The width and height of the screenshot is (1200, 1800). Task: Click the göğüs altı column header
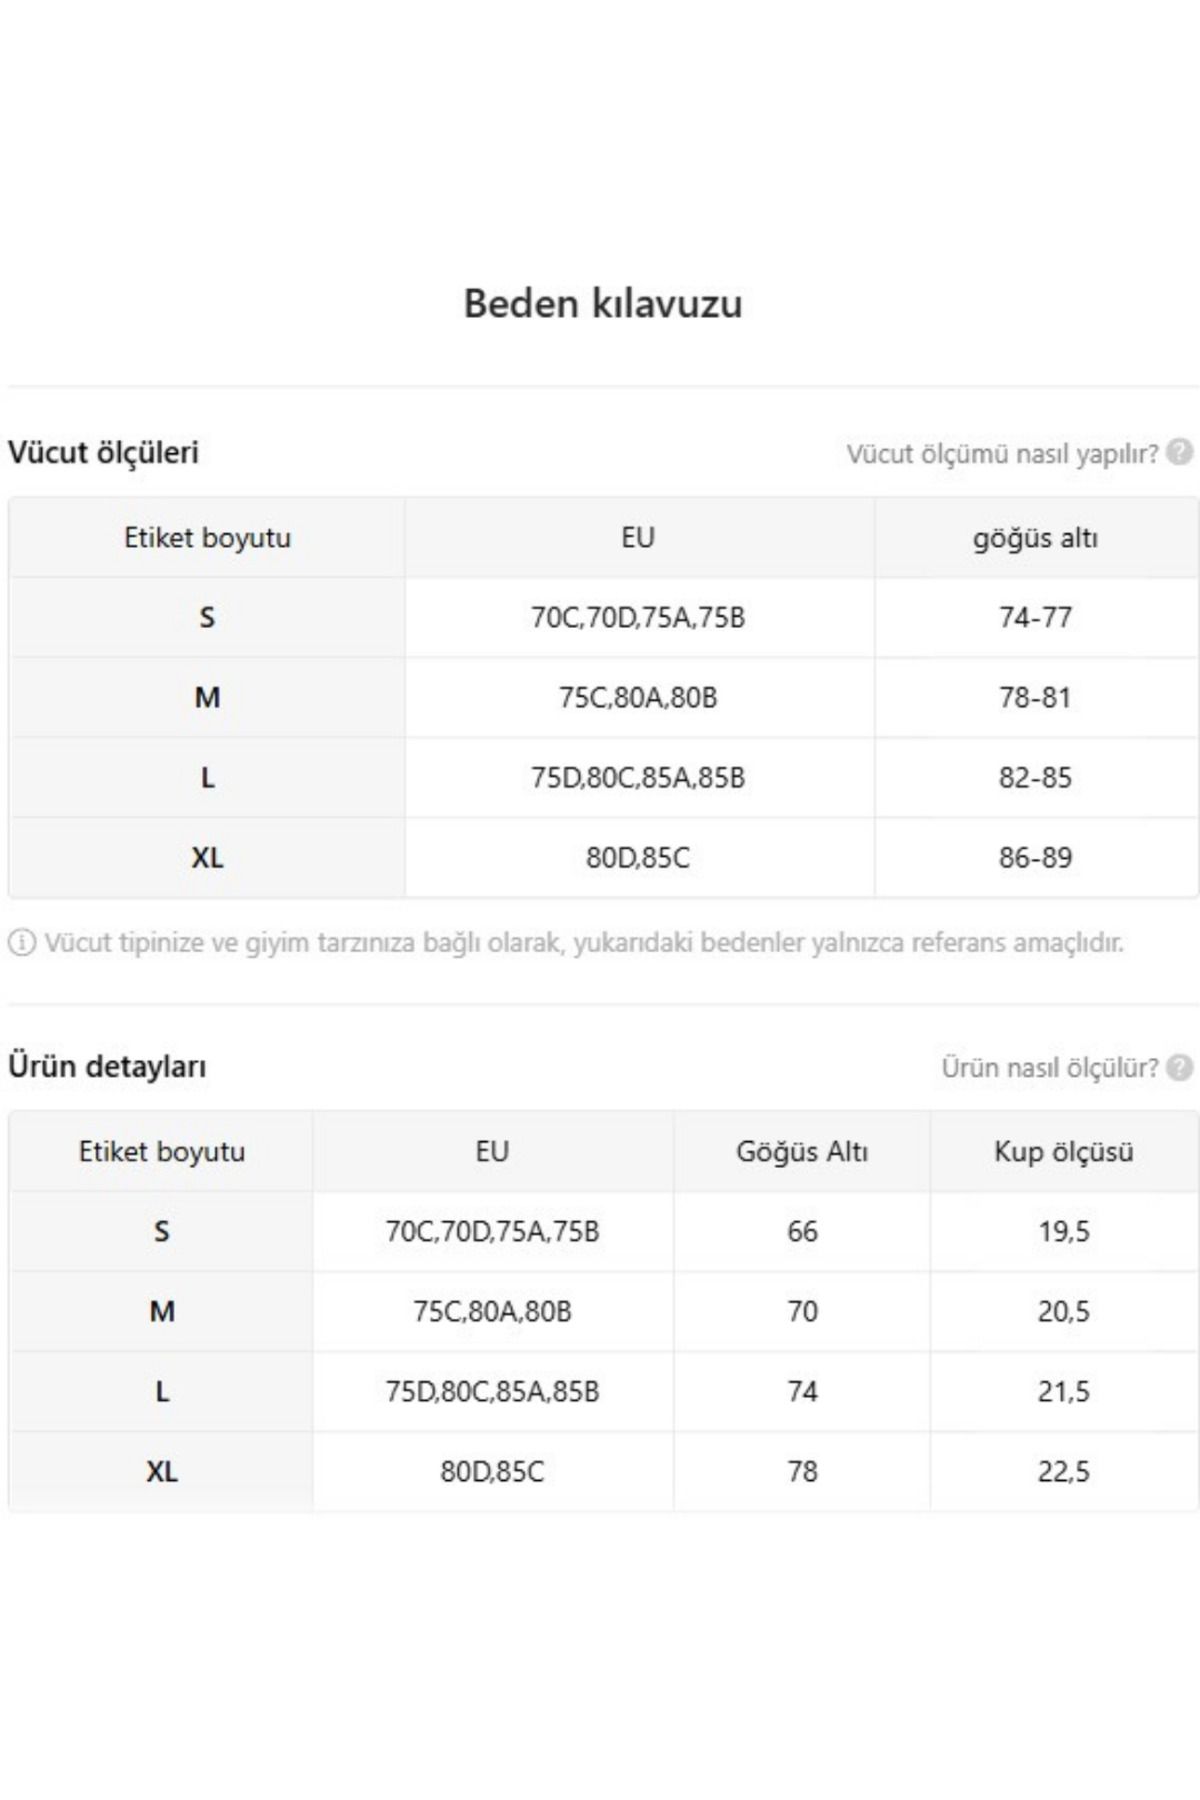pos(1036,538)
